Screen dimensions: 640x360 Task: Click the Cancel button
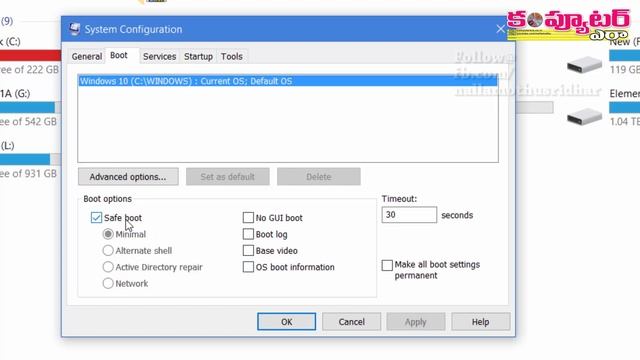(351, 322)
